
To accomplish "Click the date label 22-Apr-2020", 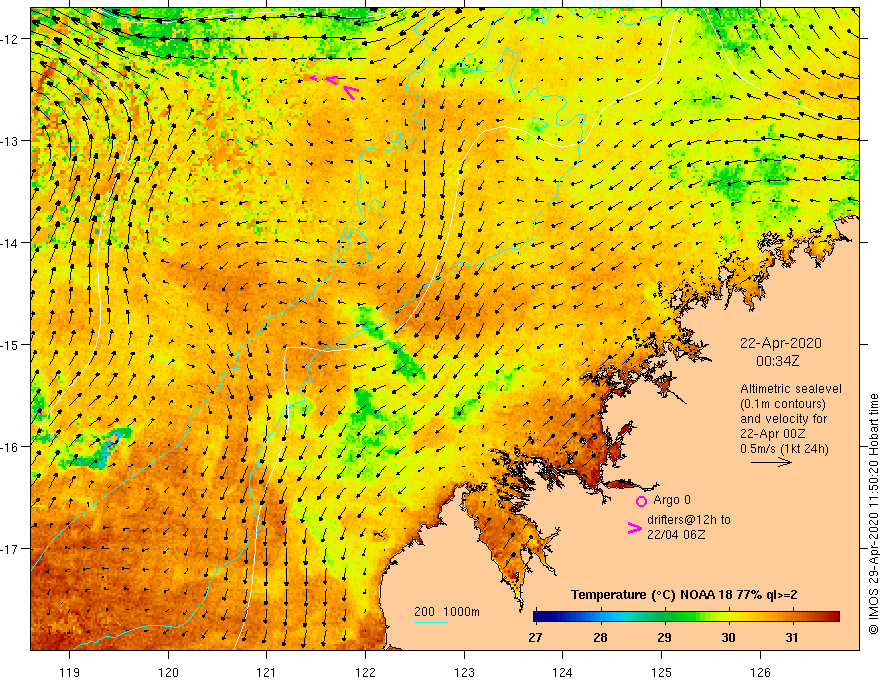I will pyautogui.click(x=780, y=343).
